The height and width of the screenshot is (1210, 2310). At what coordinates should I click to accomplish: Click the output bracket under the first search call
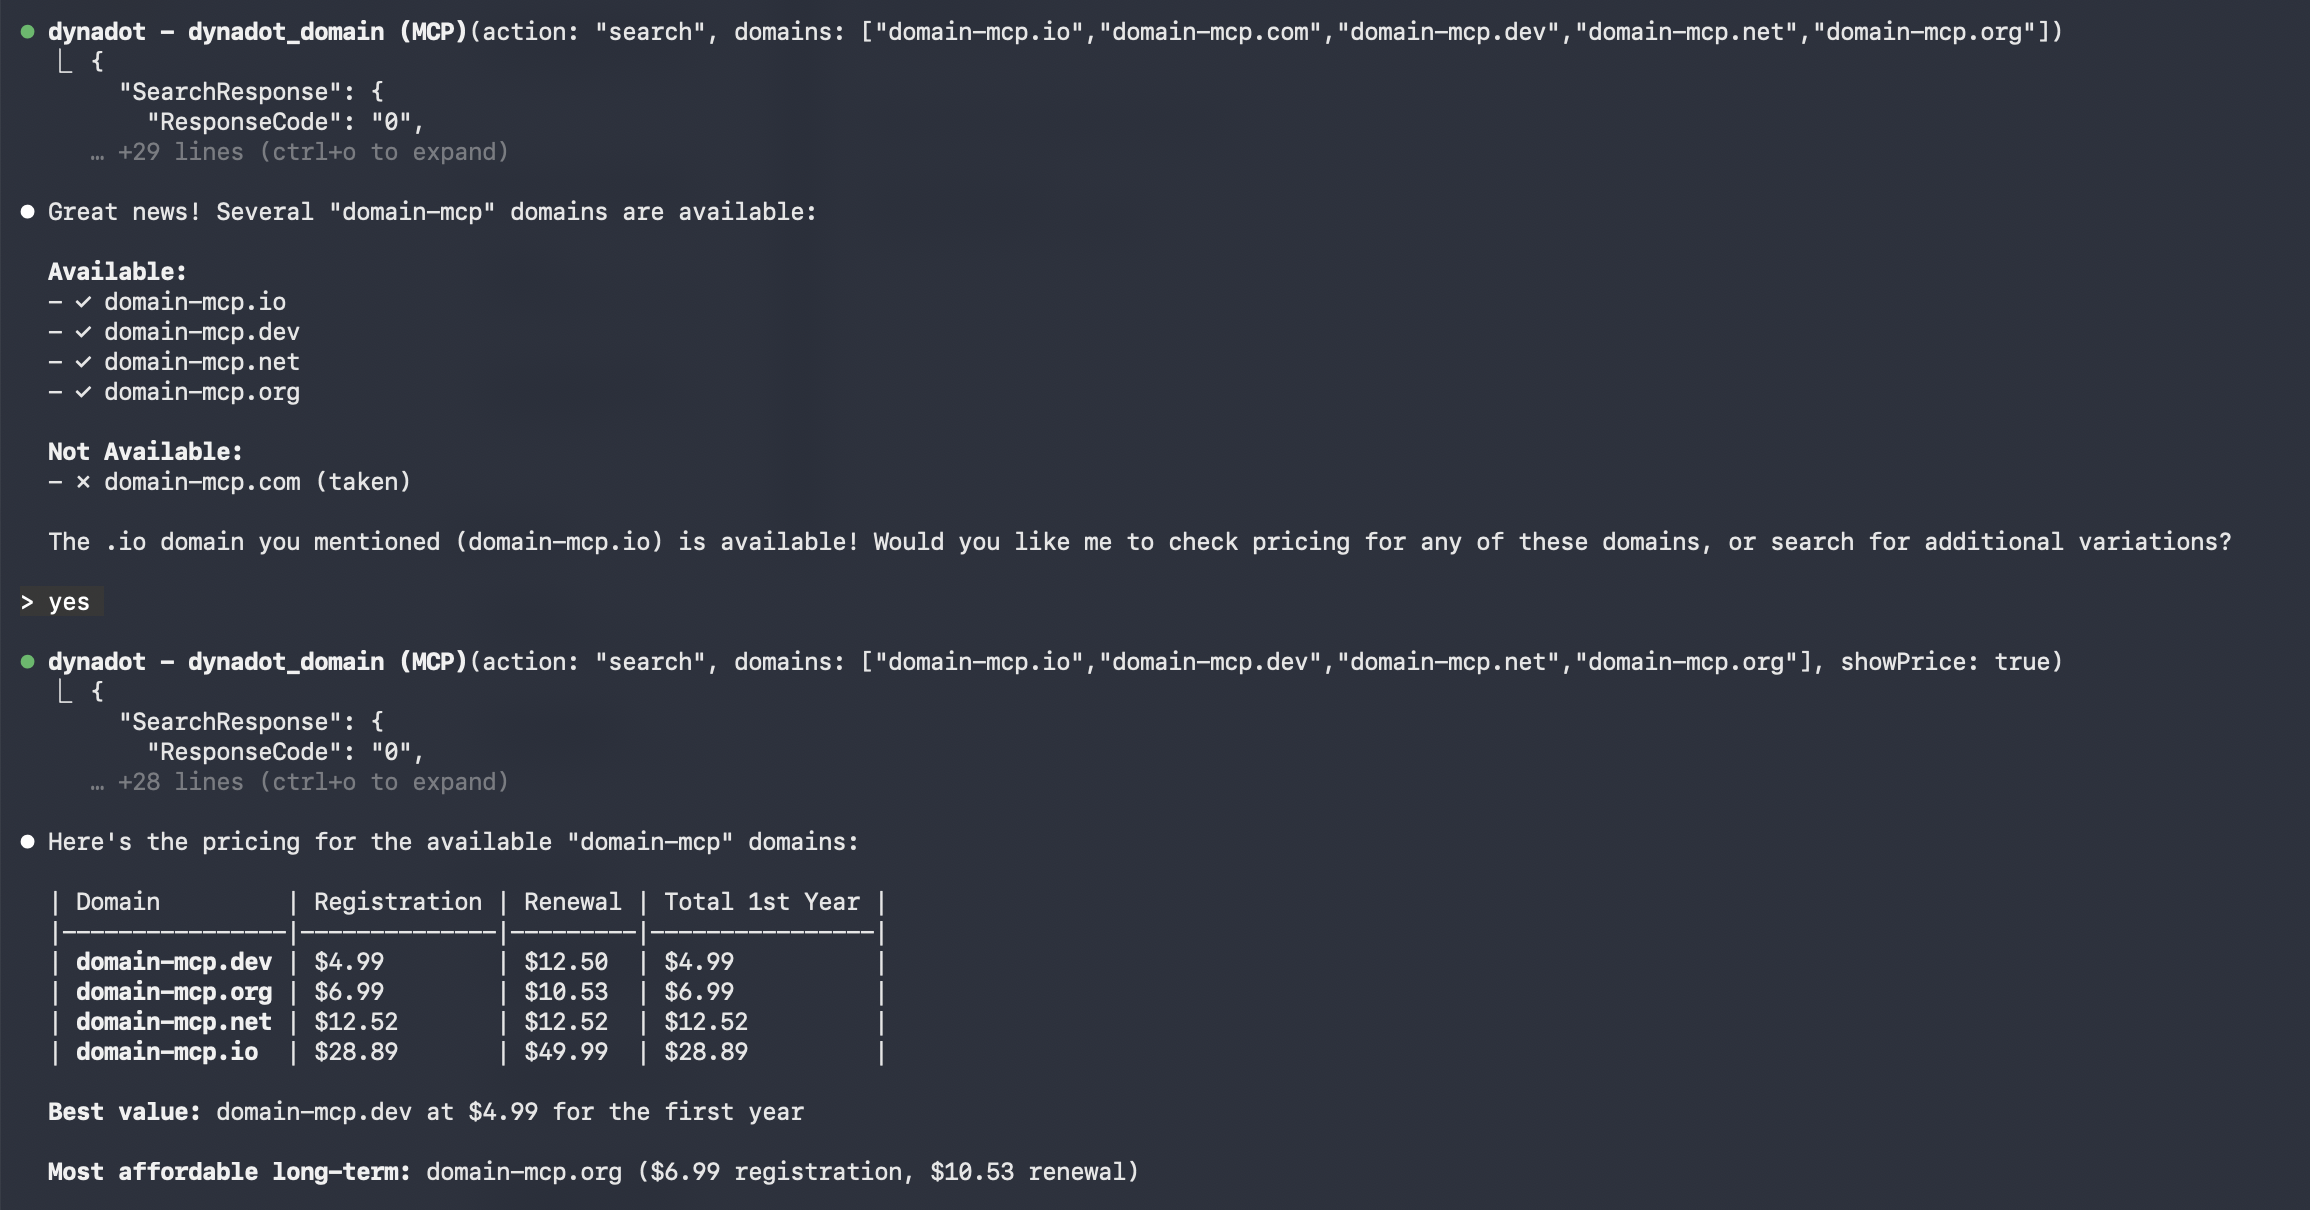65,62
